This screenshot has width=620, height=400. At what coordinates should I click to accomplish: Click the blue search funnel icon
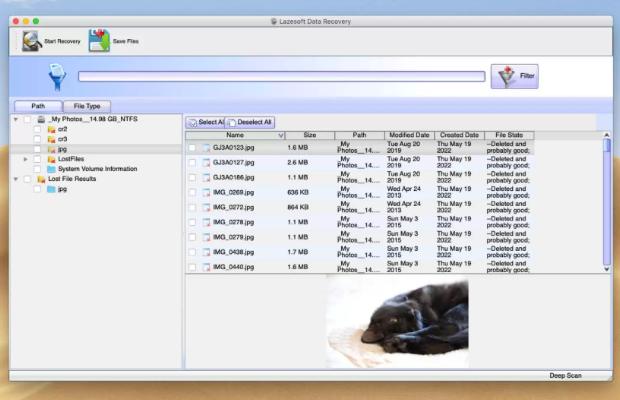tap(56, 78)
